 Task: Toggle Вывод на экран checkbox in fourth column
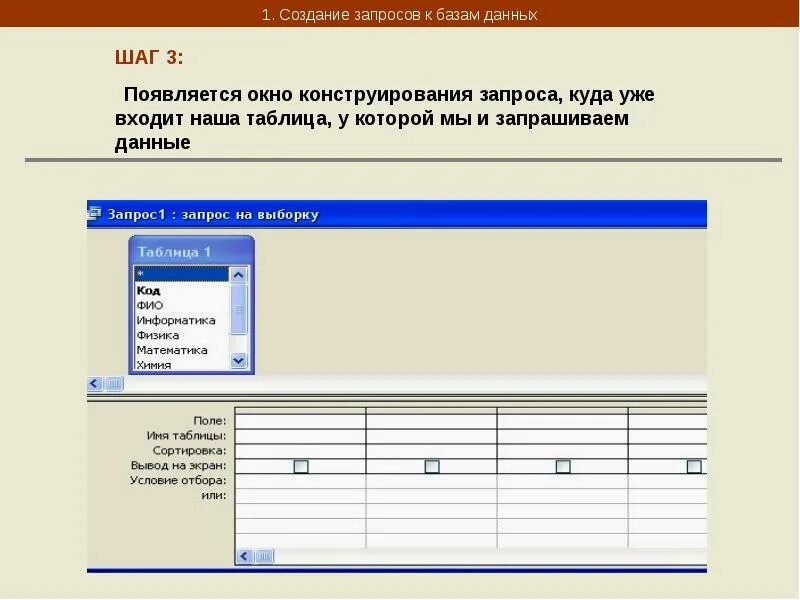[694, 466]
